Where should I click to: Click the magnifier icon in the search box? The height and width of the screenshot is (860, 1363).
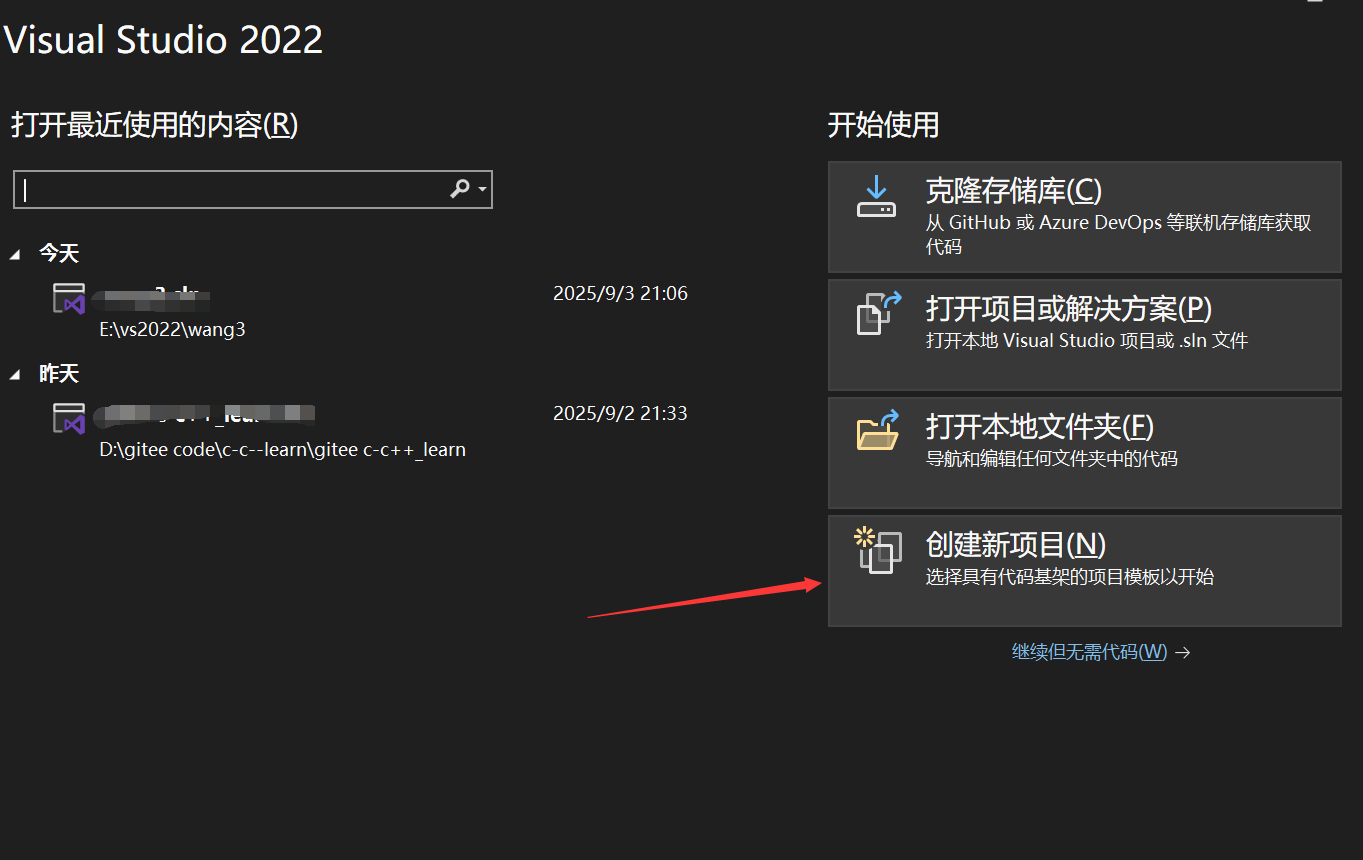[x=460, y=189]
